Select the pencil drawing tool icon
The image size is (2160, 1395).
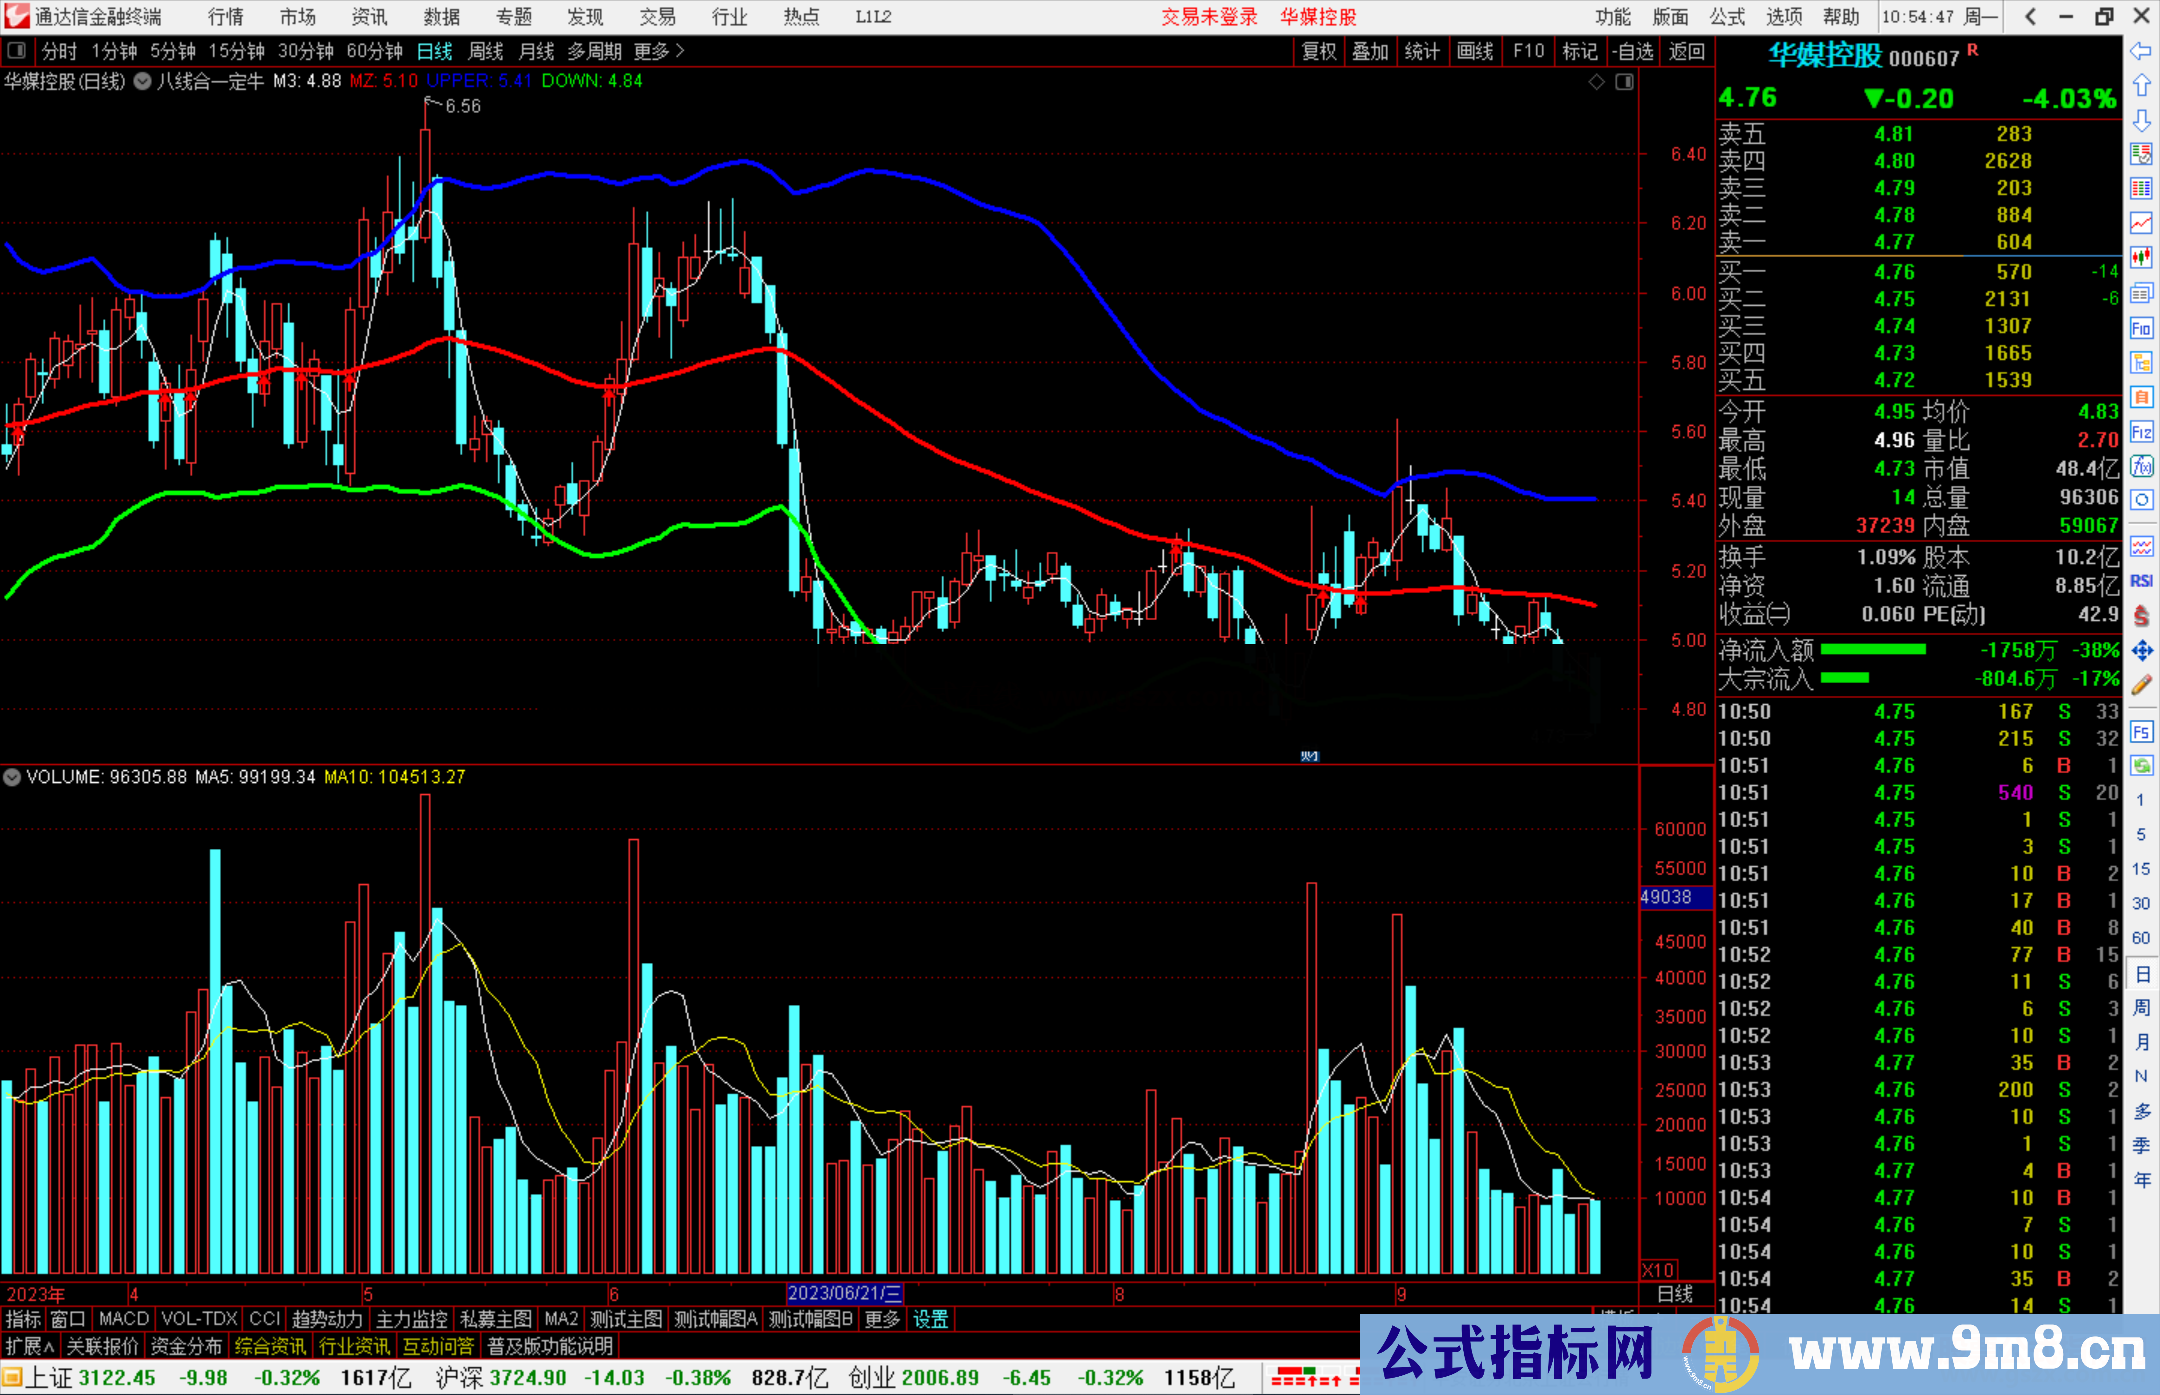(2141, 685)
